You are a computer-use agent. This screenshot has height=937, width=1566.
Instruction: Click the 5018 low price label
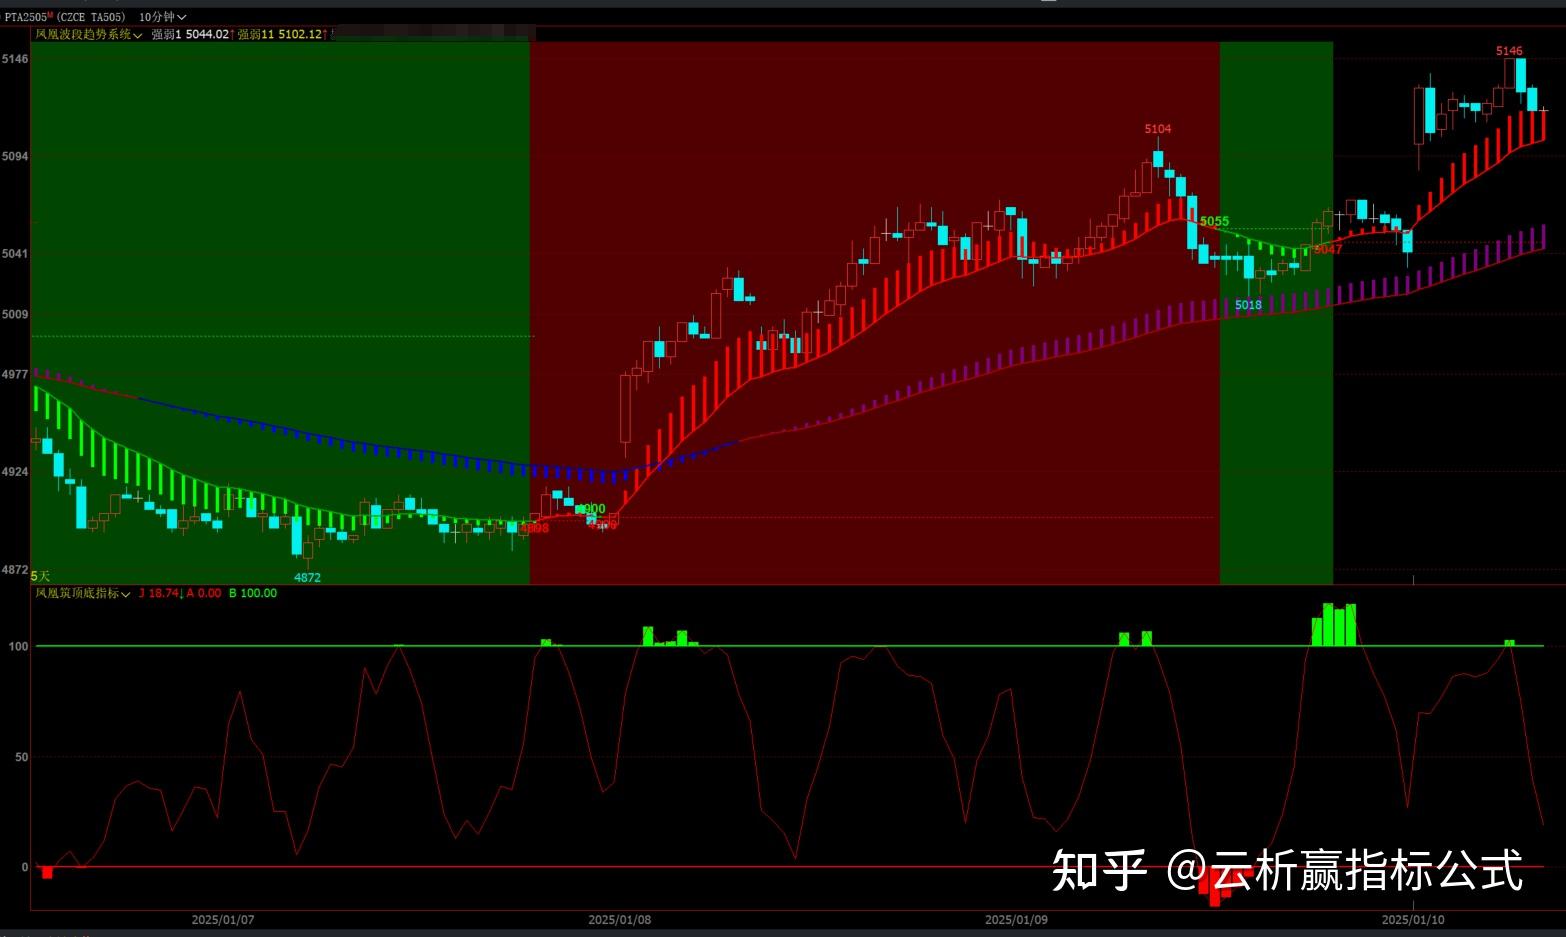click(x=1248, y=305)
